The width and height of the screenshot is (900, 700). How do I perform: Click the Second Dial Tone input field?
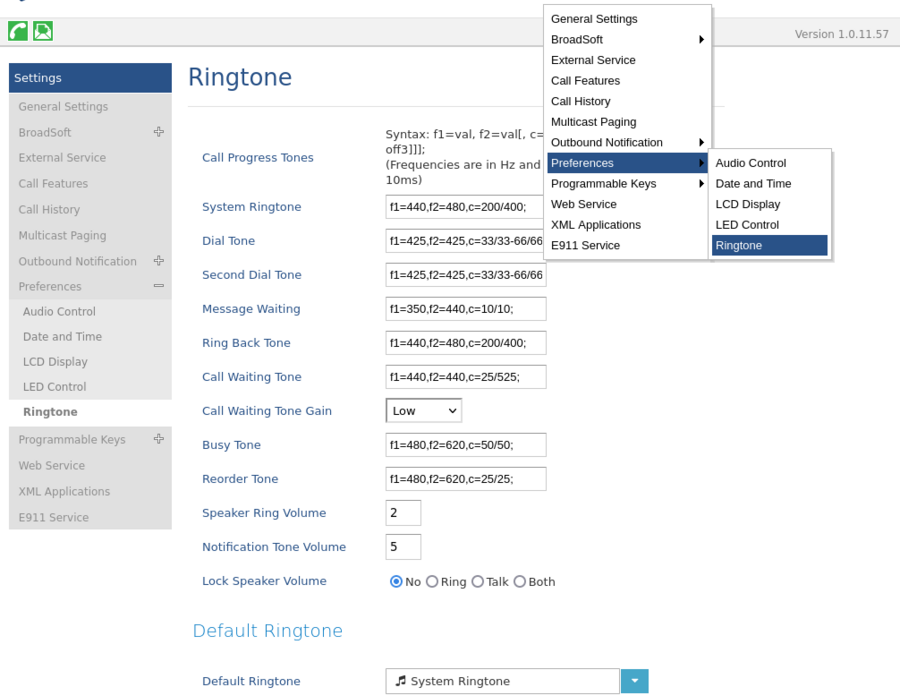tap(465, 275)
